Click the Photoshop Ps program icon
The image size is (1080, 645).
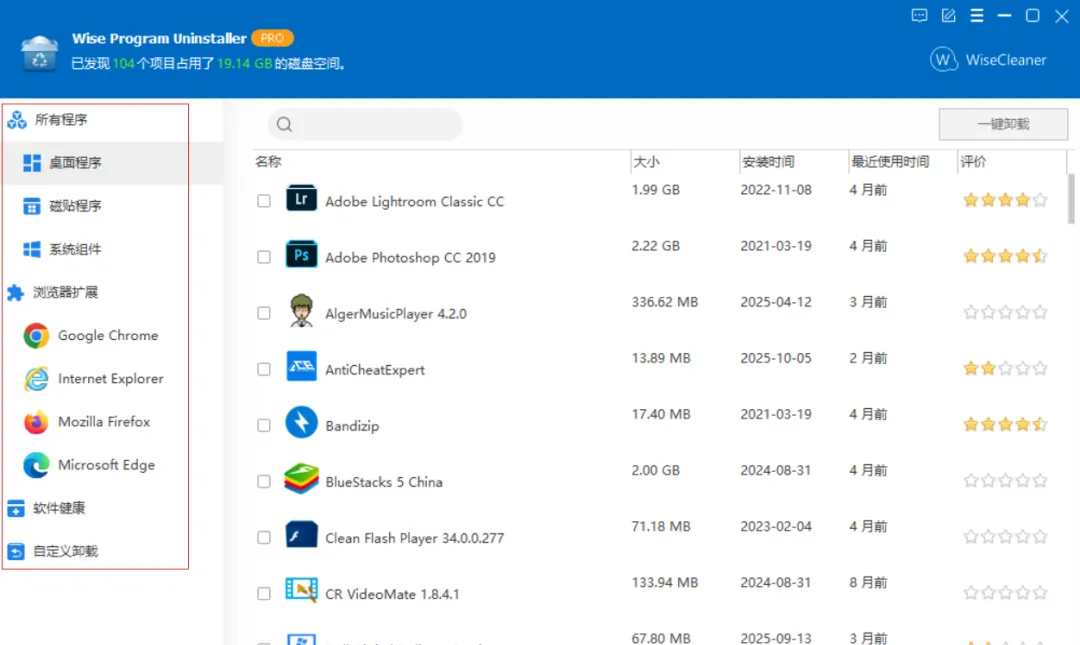point(301,255)
